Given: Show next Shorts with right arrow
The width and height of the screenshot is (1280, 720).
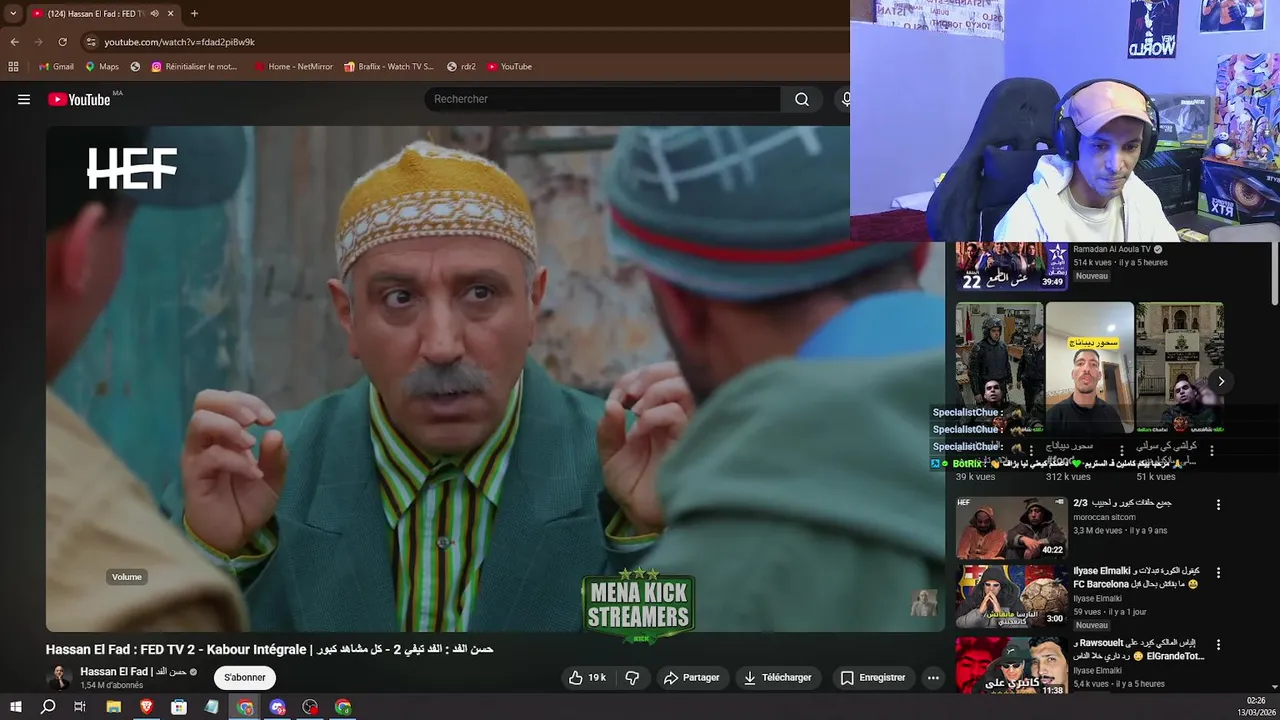Looking at the screenshot, I should 1220,381.
